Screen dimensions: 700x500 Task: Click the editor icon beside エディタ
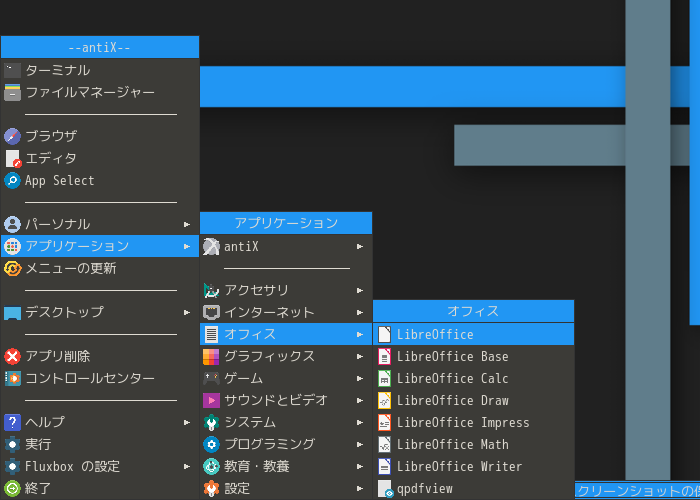[13, 158]
